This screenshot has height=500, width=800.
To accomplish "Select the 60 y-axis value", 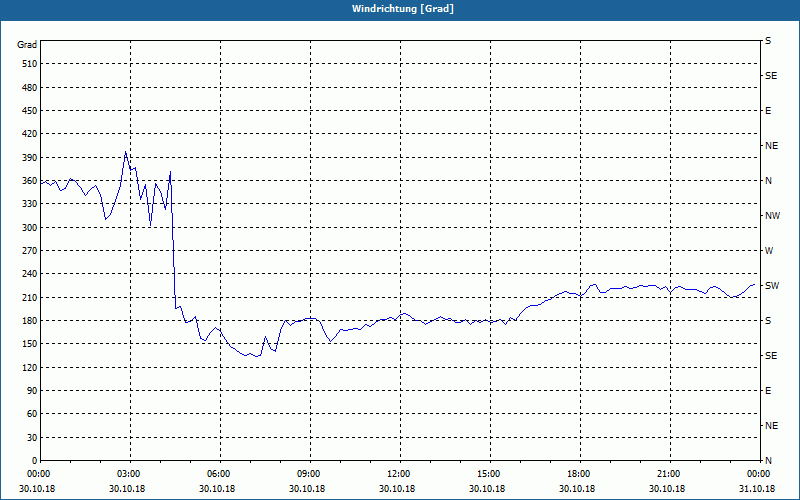I will click(x=32, y=414).
